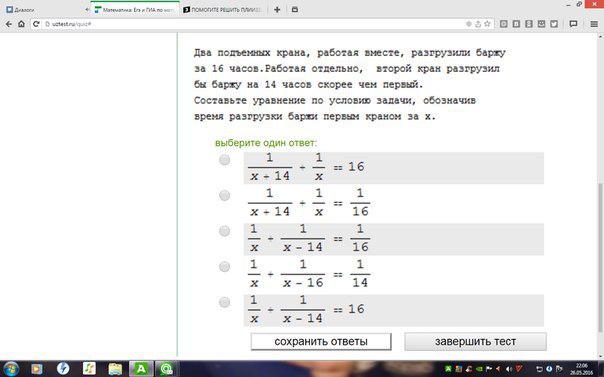Go back with the browser back arrow

click(8, 24)
